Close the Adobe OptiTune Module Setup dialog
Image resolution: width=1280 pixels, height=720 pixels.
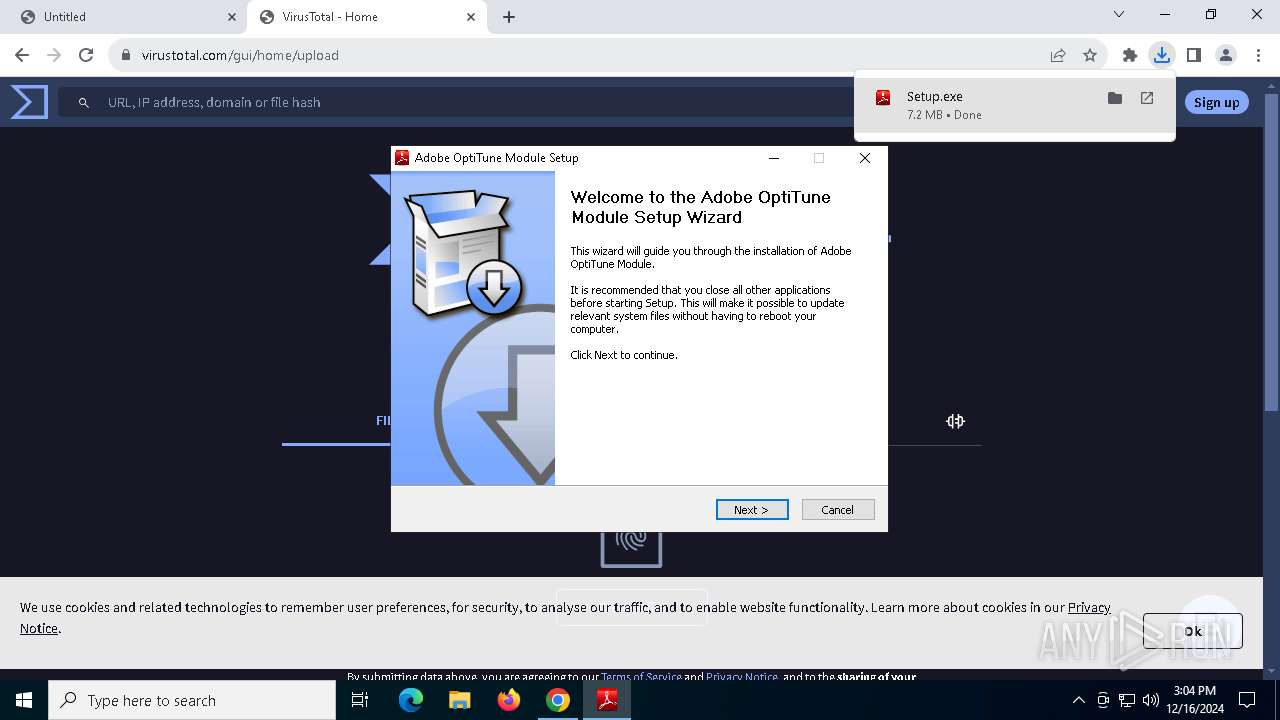pyautogui.click(x=865, y=158)
